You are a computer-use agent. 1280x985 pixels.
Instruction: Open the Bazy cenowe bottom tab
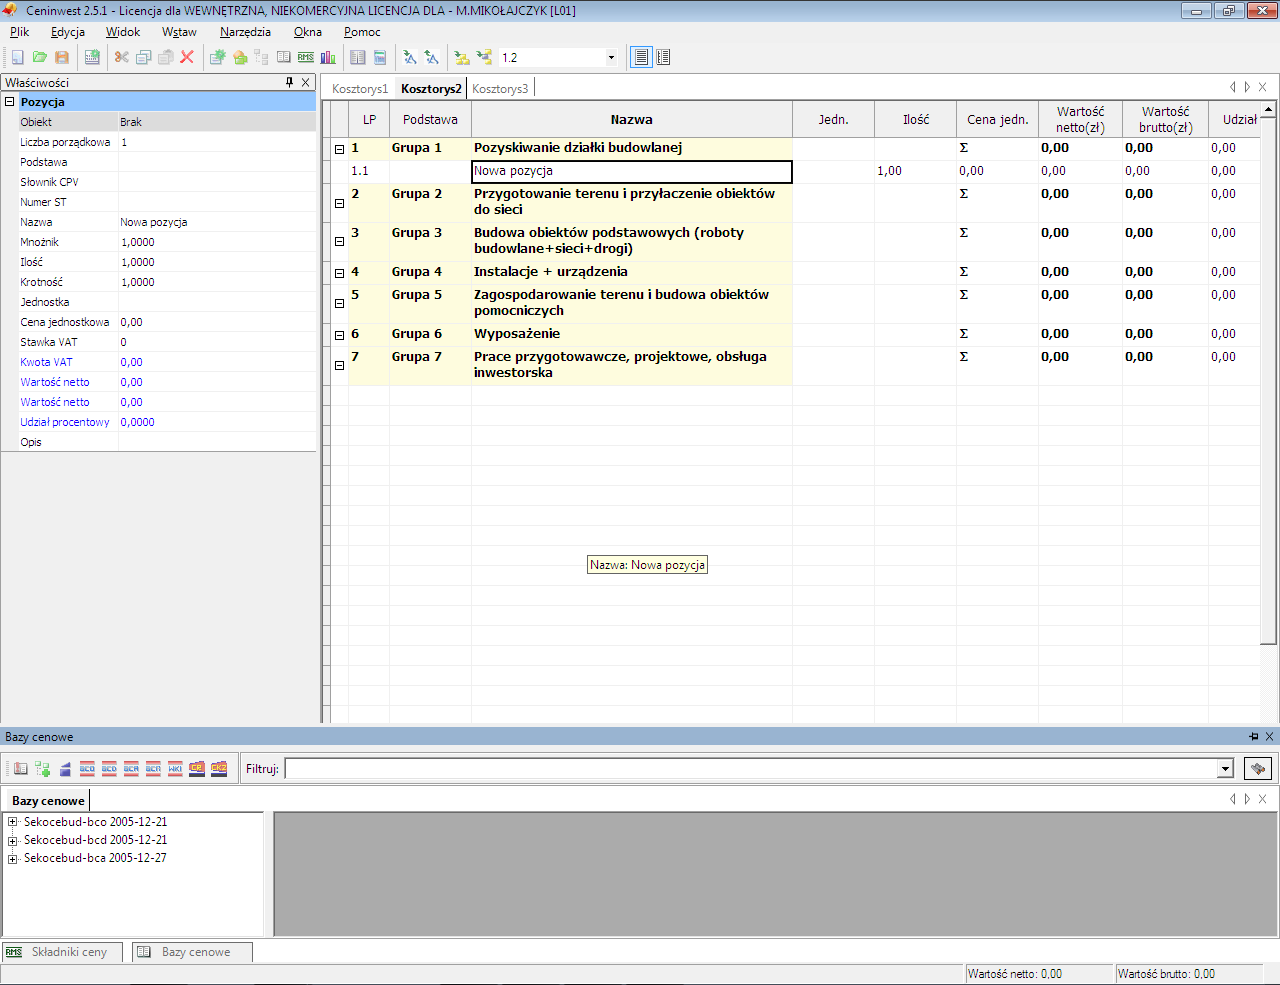[192, 952]
